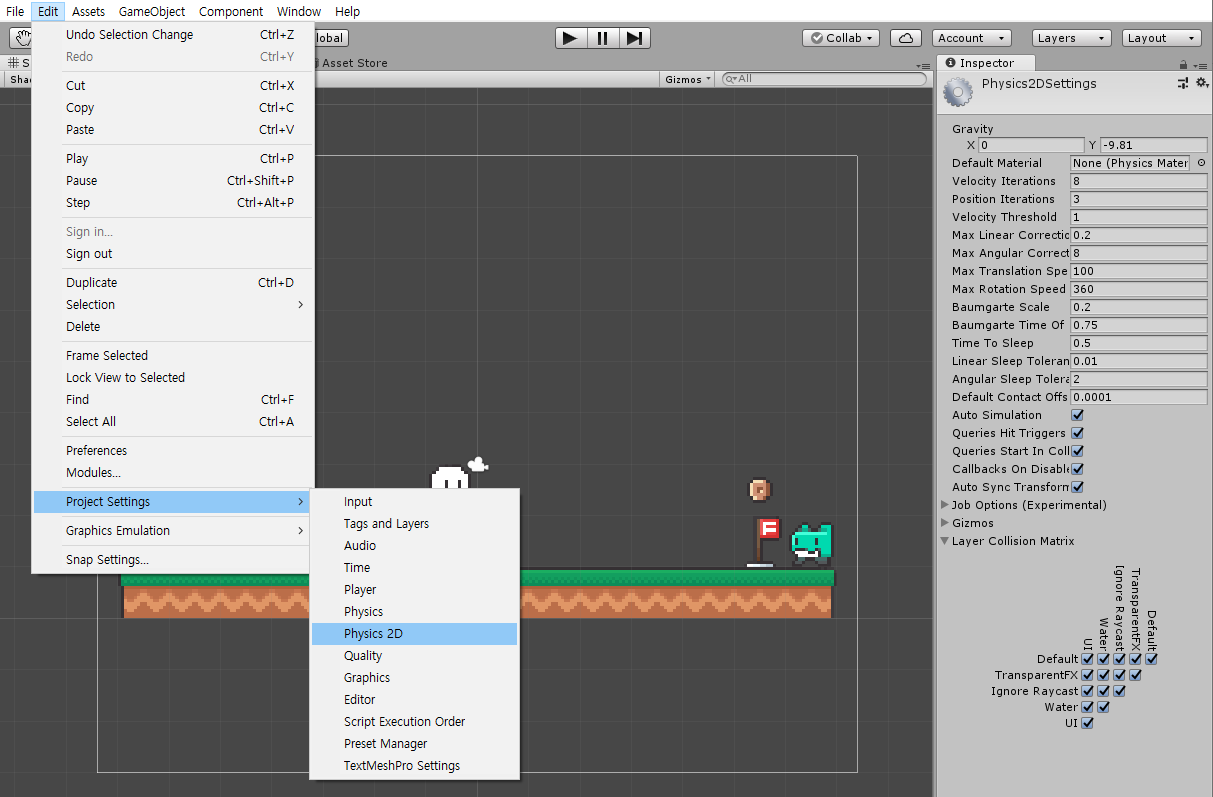Open the Assets menu
1213x797 pixels.
point(88,12)
